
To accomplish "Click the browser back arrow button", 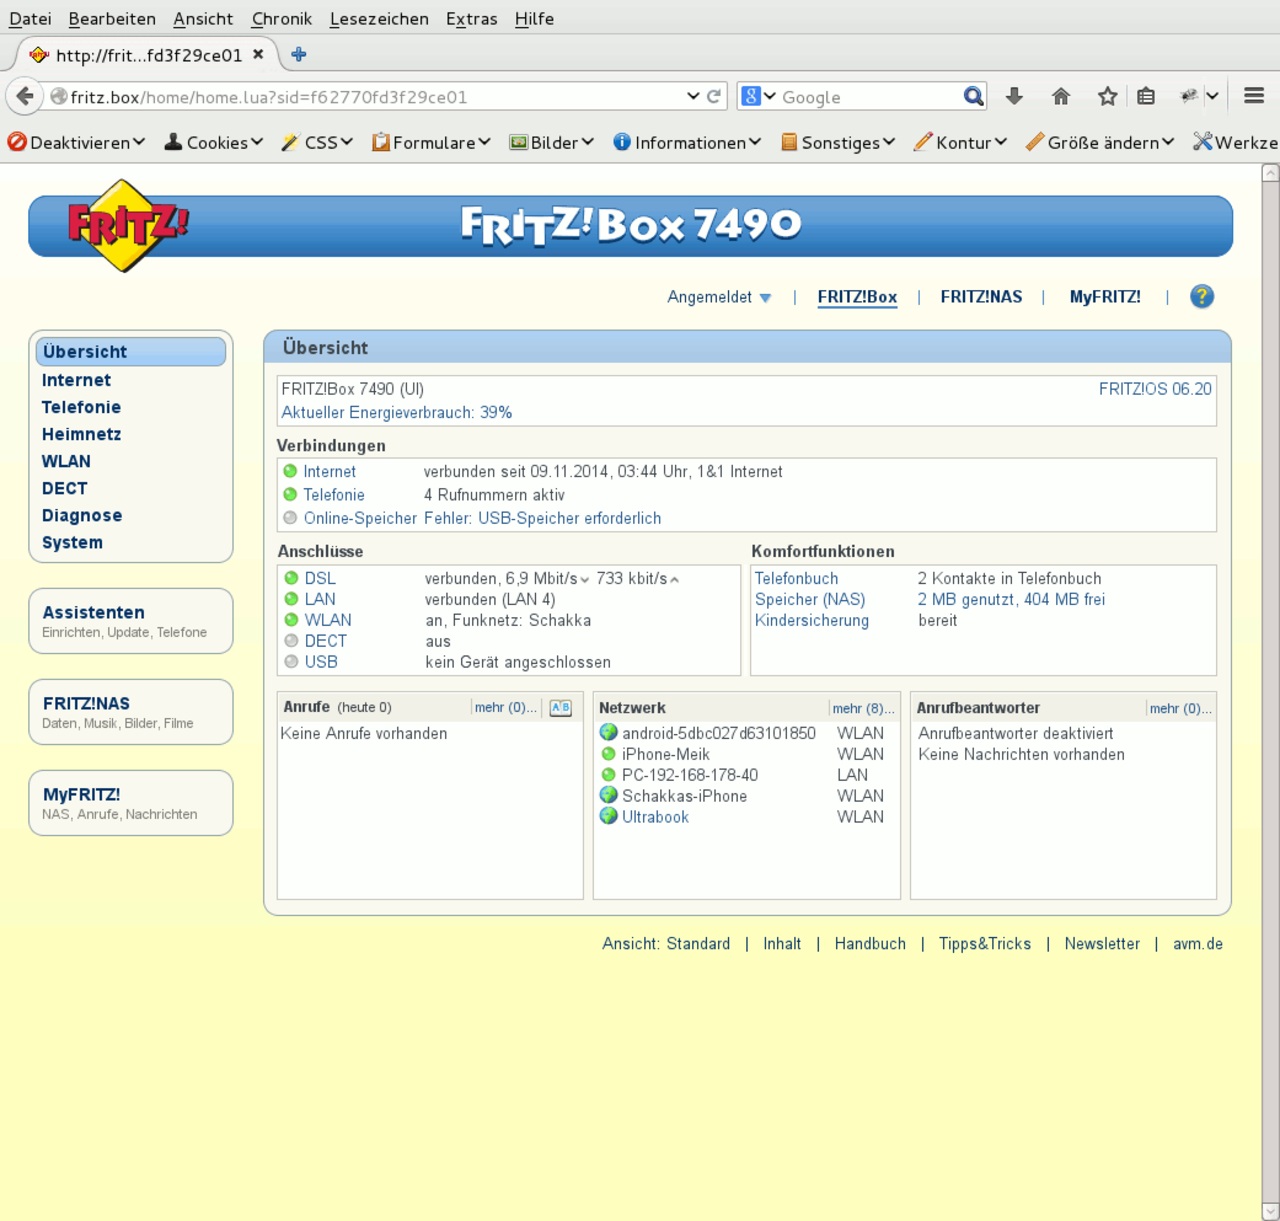I will (25, 96).
